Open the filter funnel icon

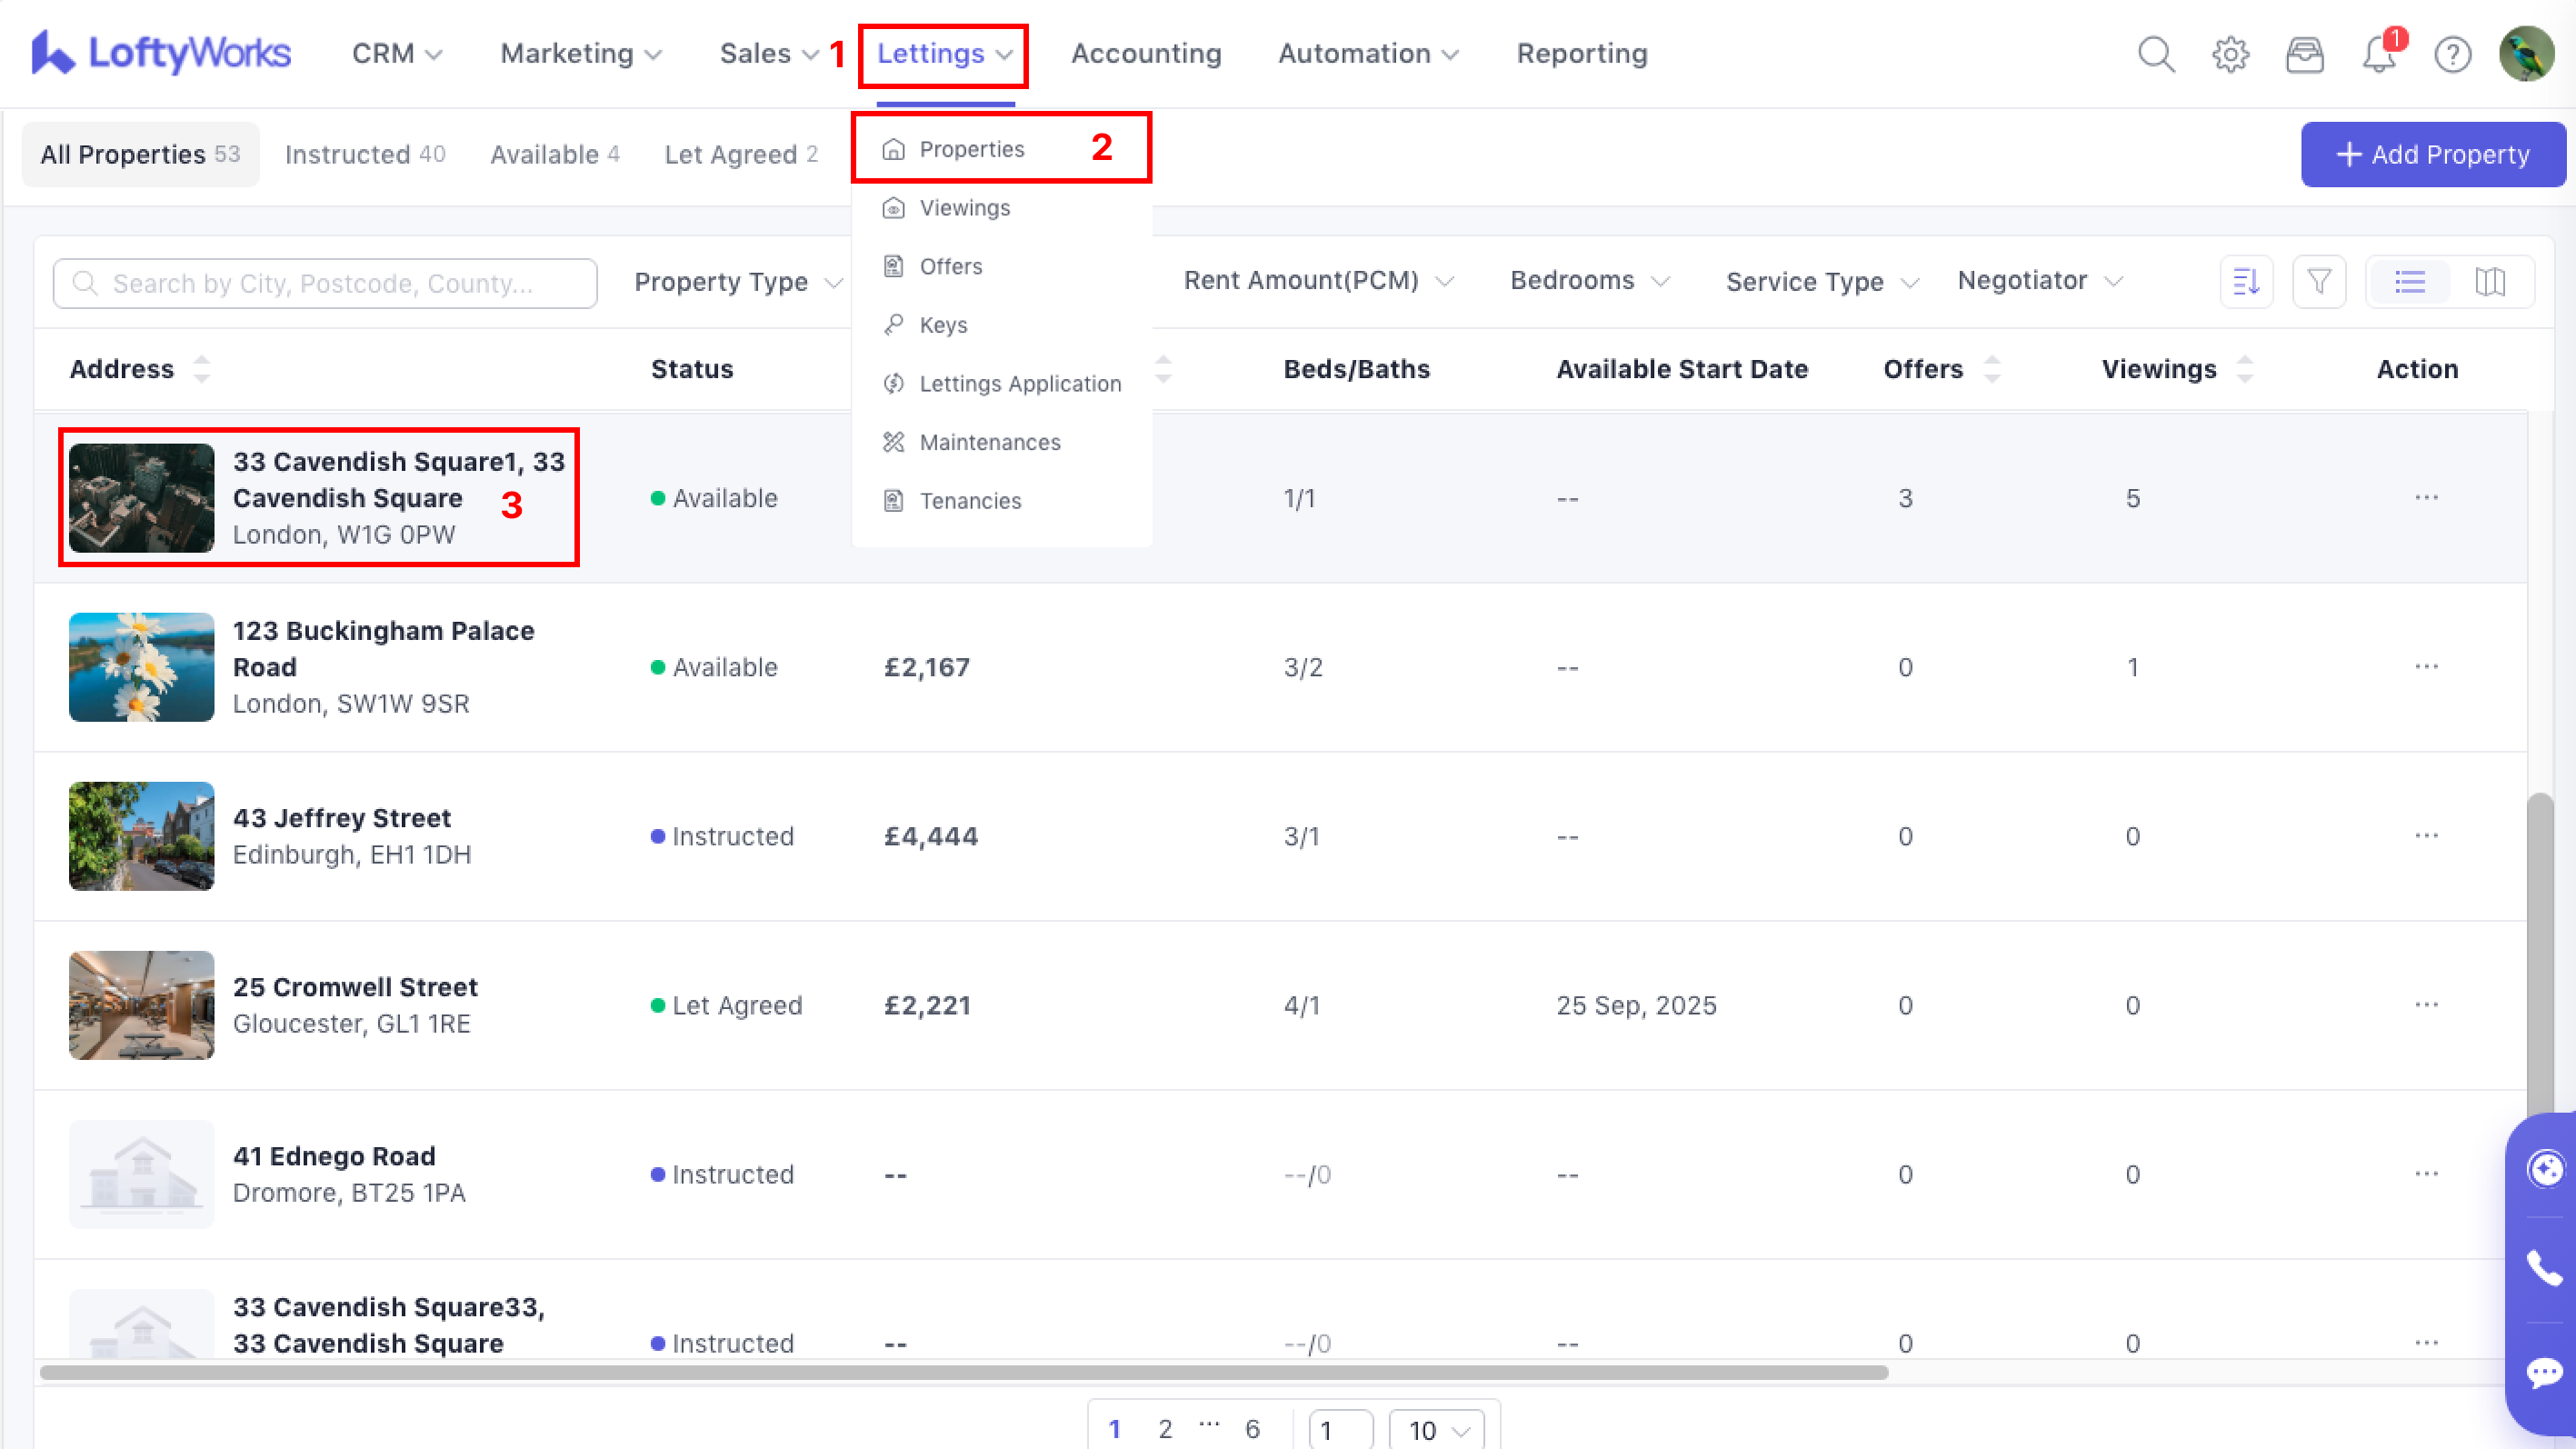[x=2319, y=282]
